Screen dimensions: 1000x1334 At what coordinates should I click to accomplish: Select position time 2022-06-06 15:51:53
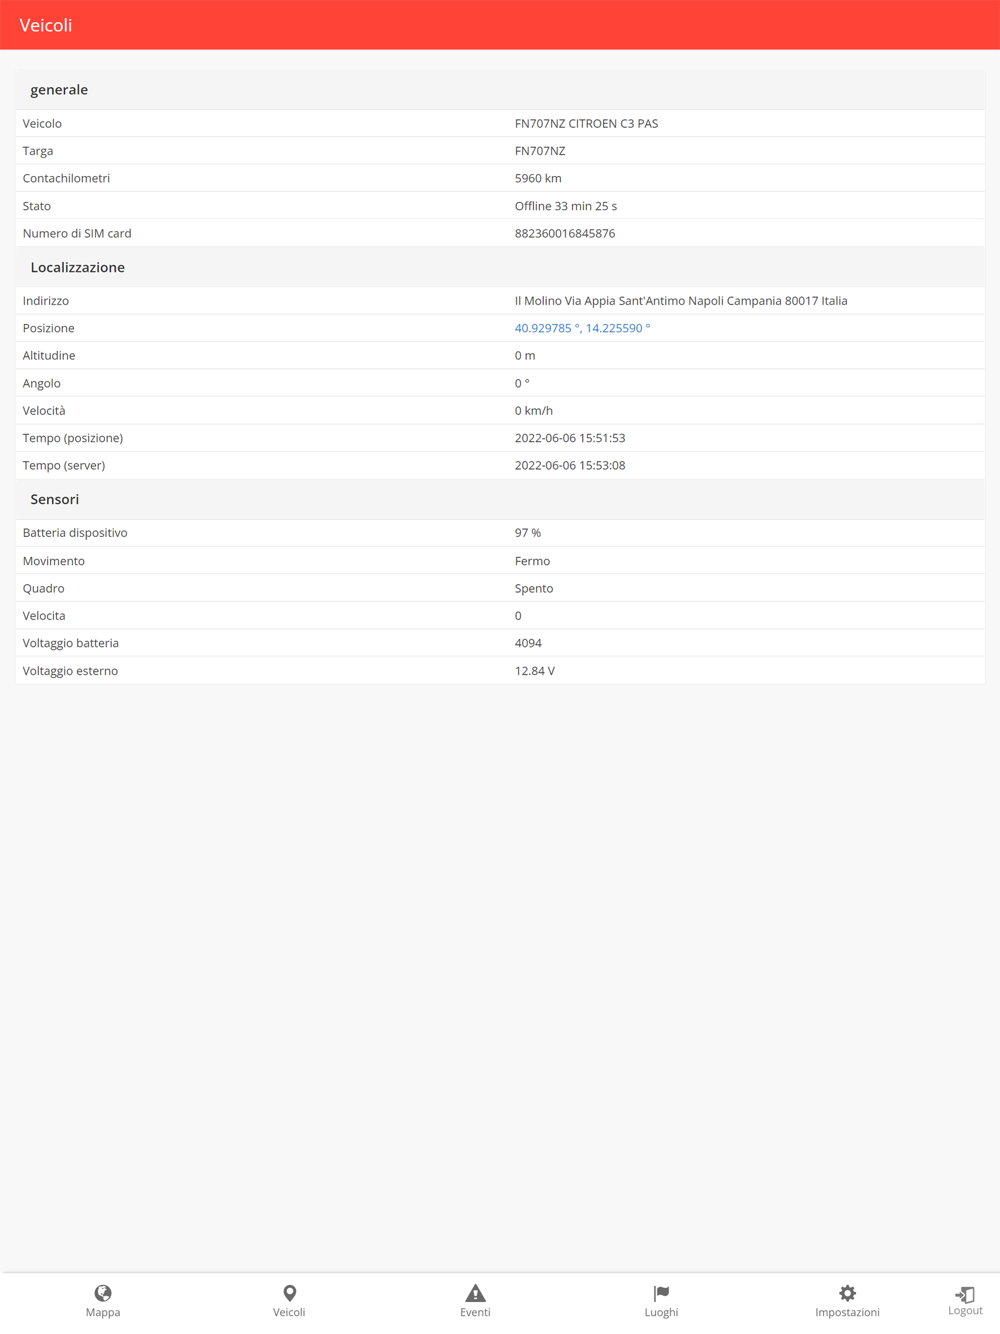click(570, 438)
